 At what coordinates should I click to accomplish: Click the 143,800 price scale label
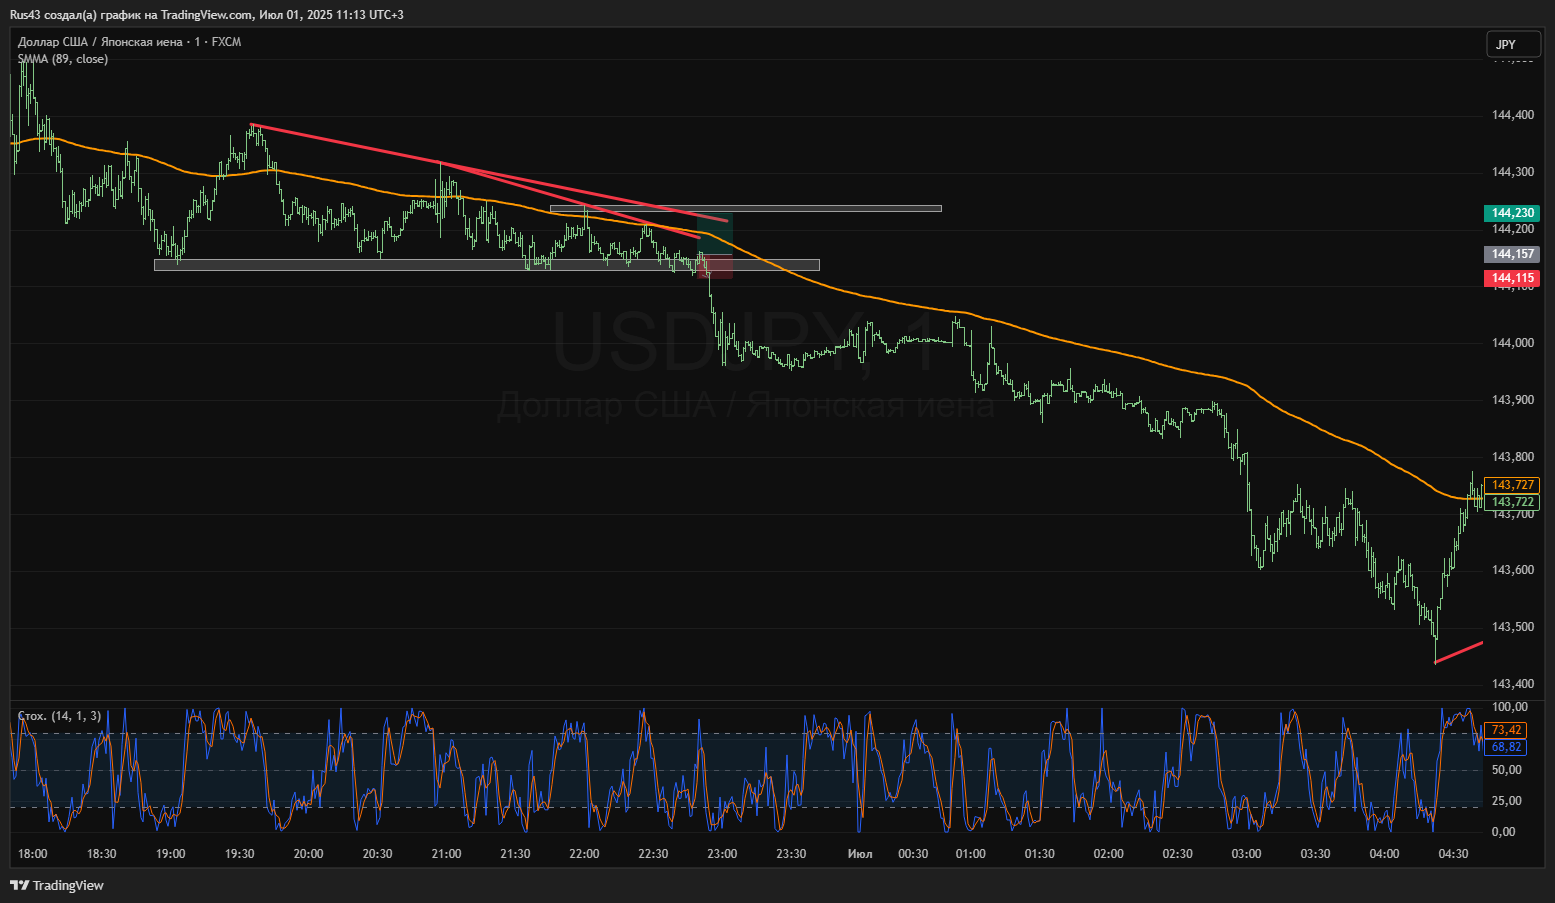[1512, 457]
